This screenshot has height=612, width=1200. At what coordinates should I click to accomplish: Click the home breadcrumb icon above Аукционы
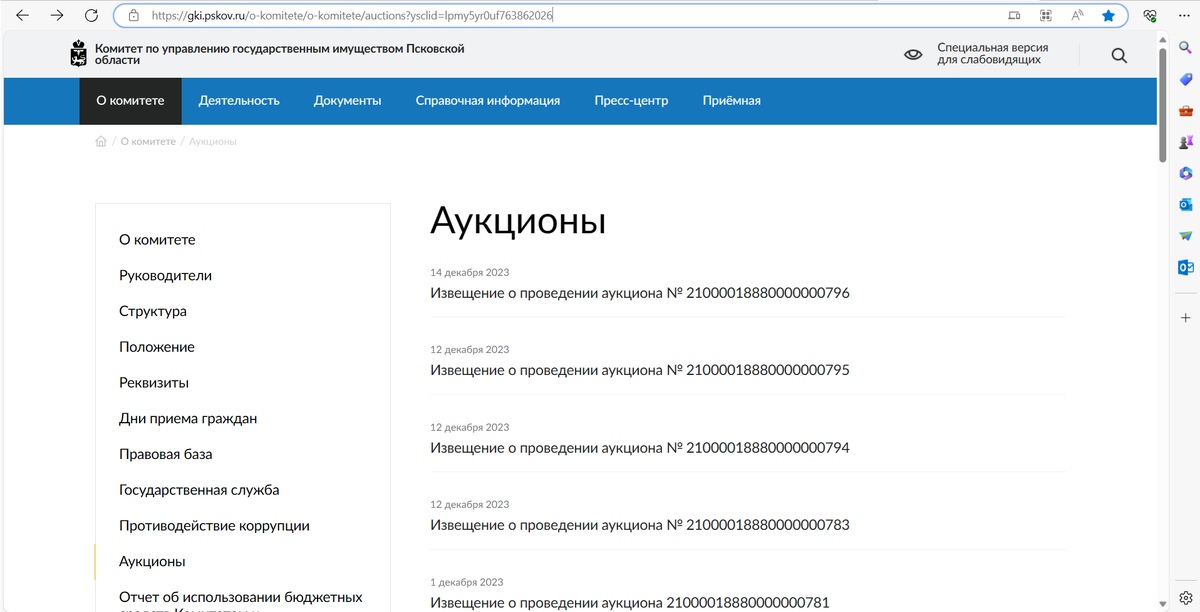point(101,141)
